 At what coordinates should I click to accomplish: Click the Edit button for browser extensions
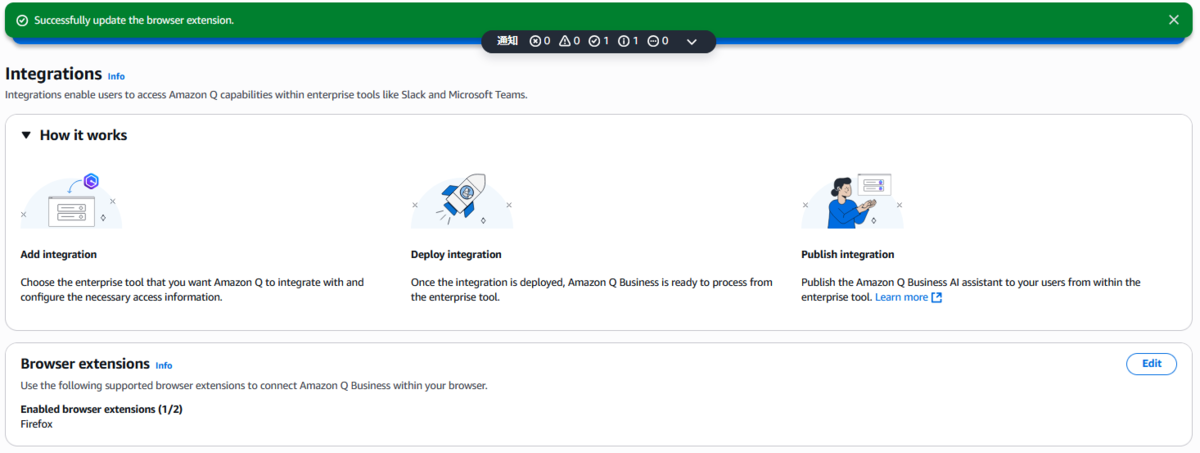coord(1151,364)
